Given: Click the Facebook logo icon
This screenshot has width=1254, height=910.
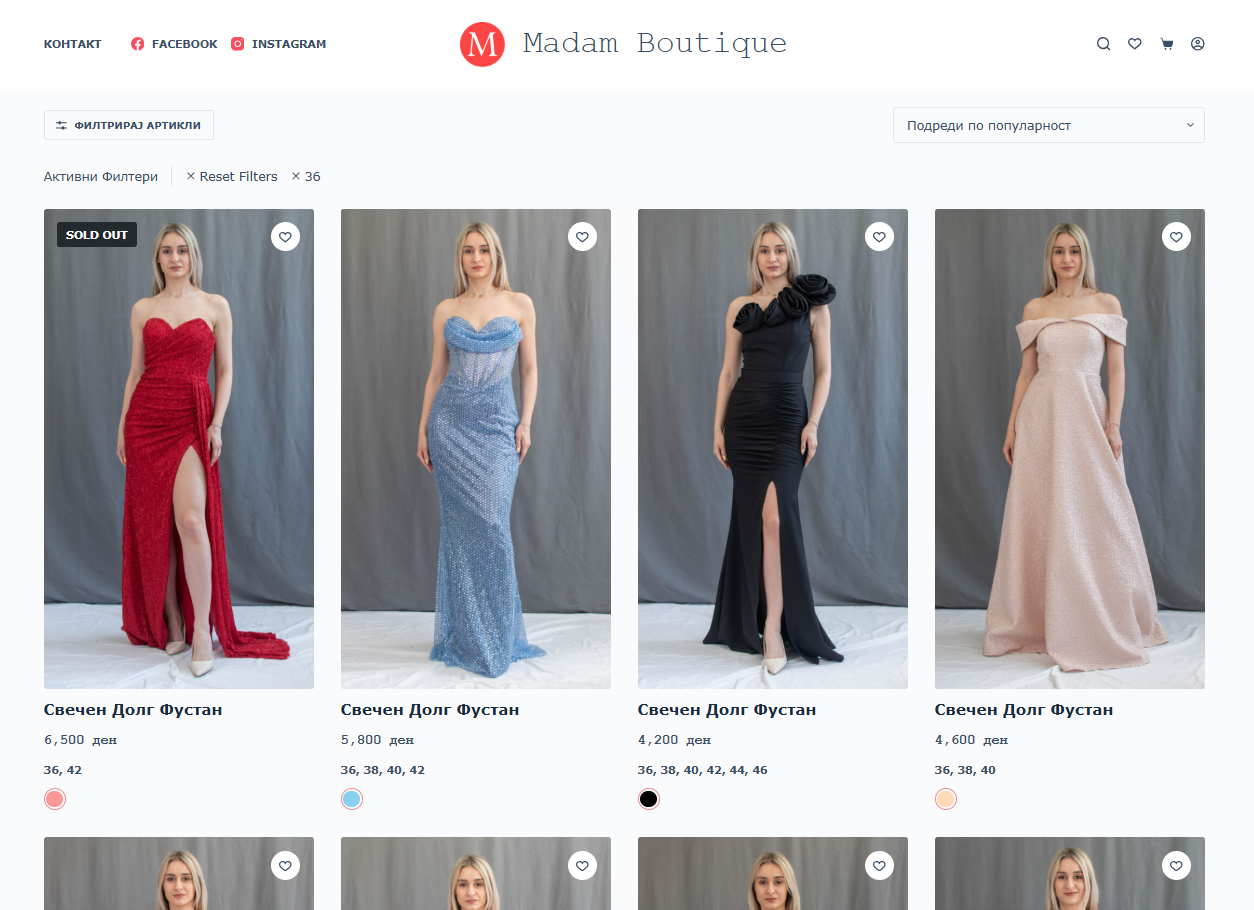Looking at the screenshot, I should pyautogui.click(x=138, y=44).
